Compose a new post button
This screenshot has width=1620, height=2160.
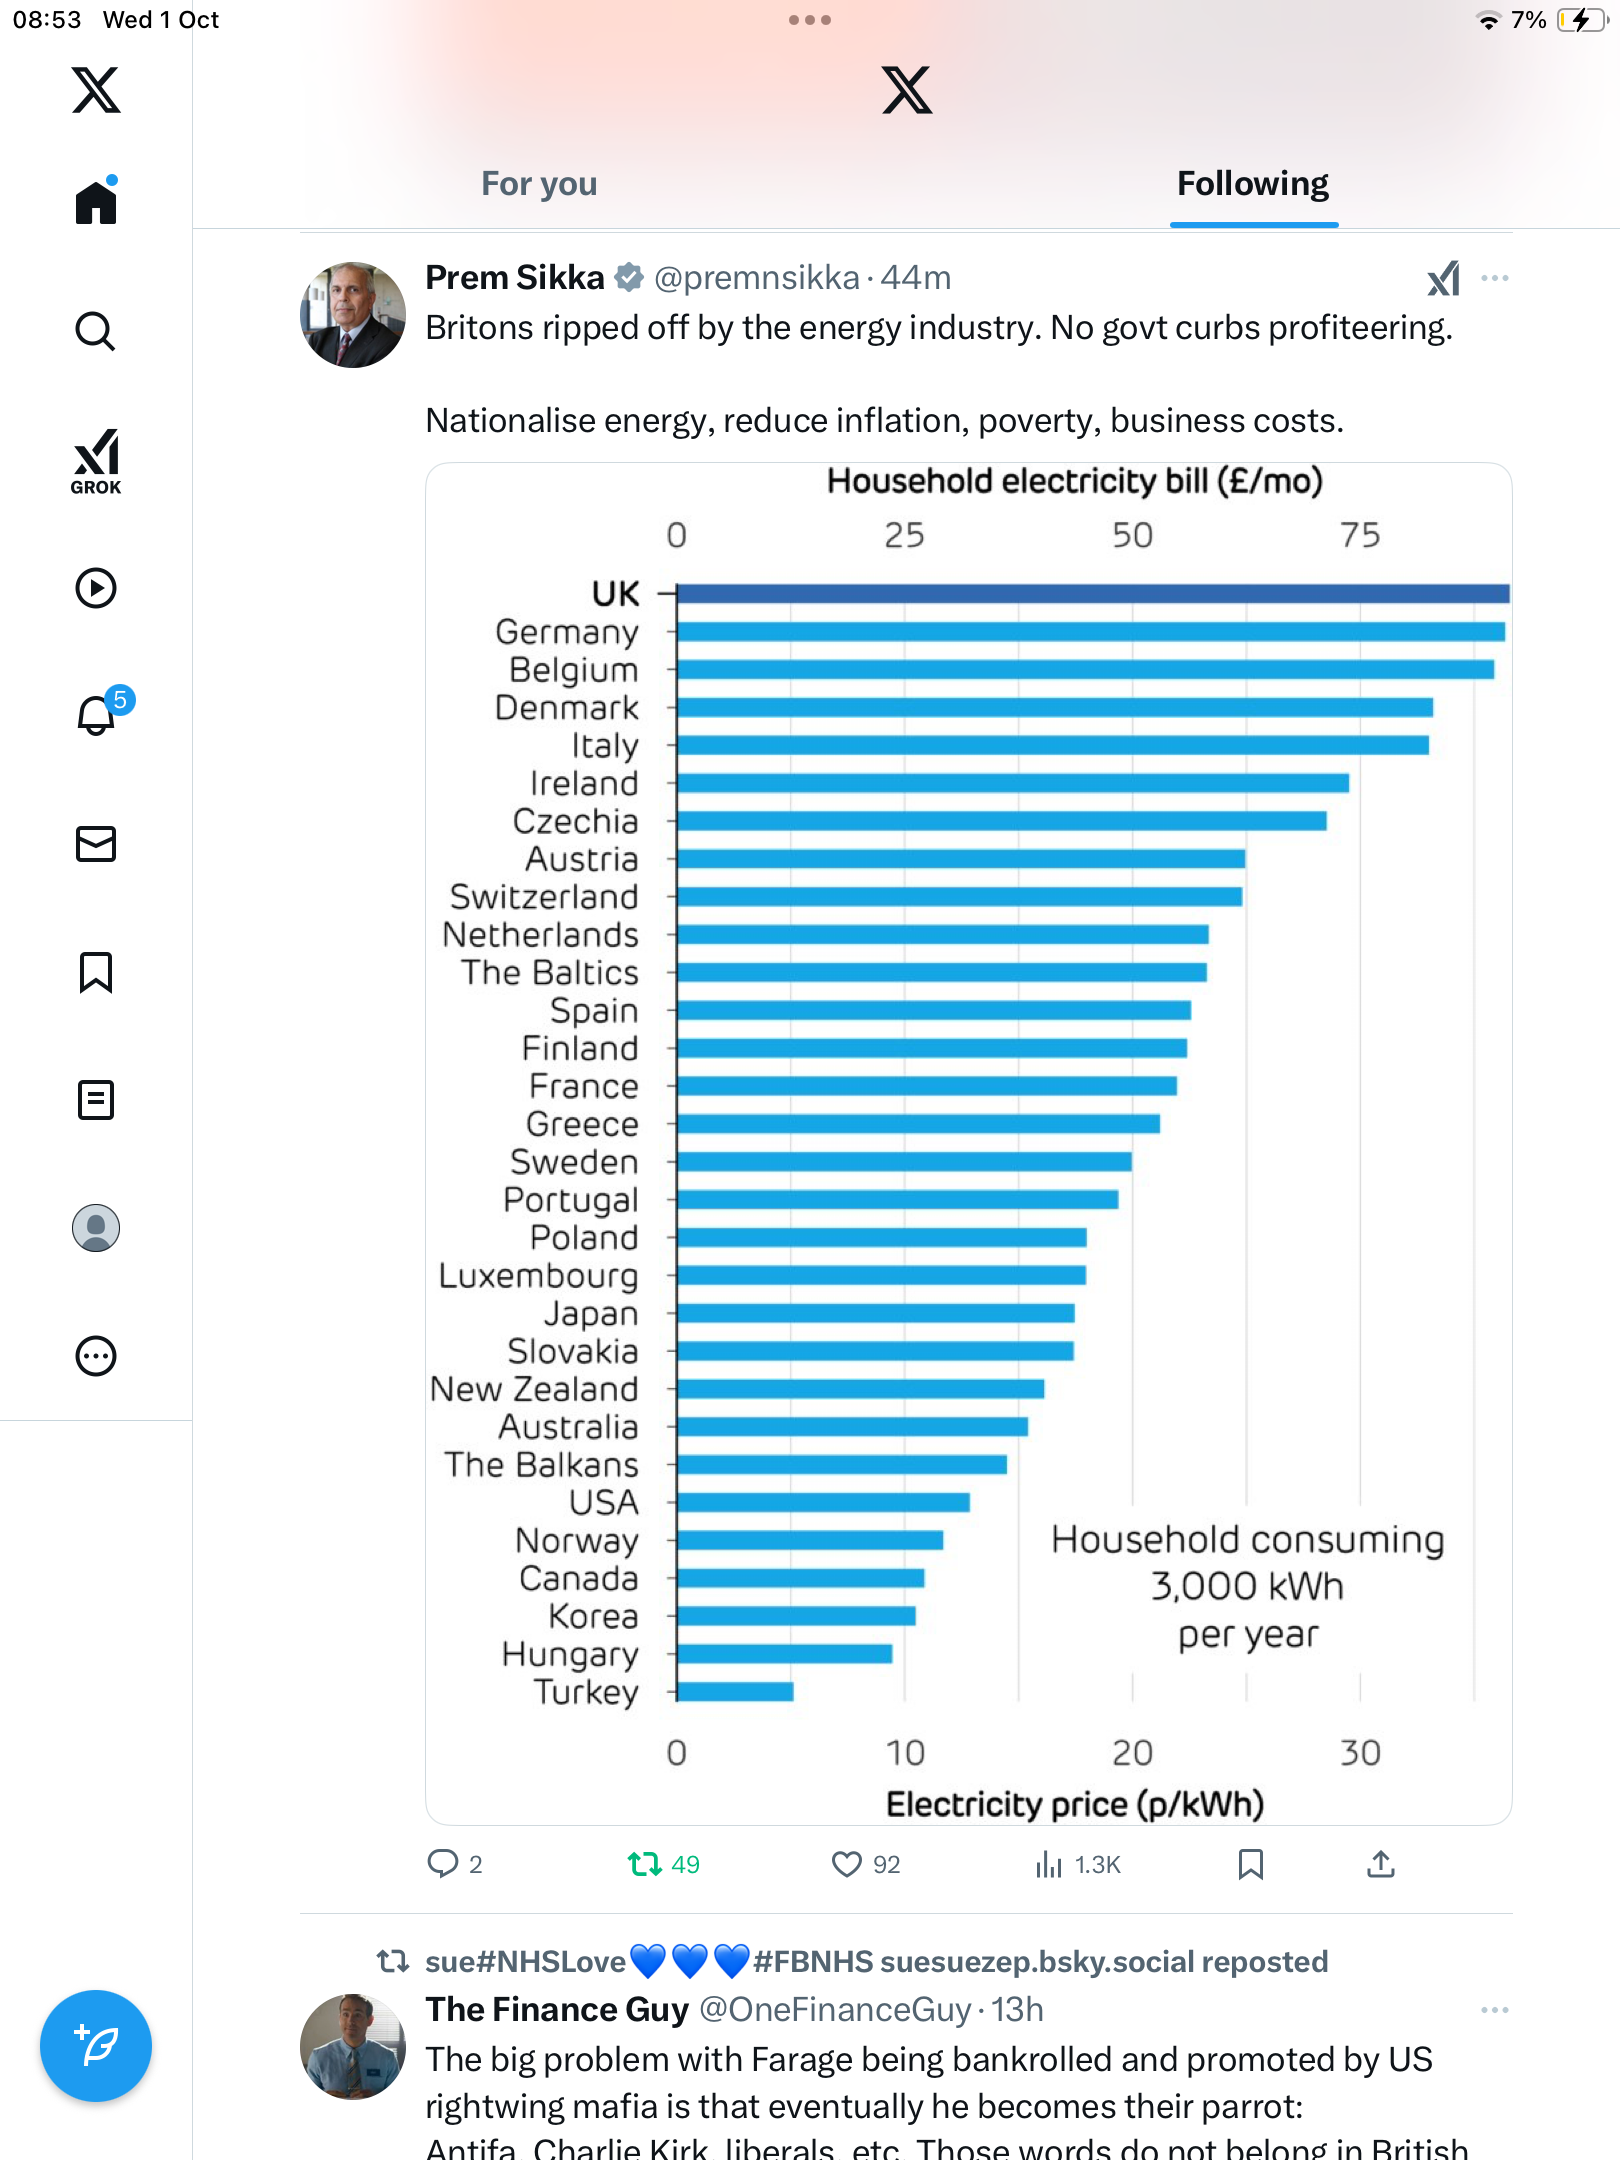click(x=96, y=2046)
